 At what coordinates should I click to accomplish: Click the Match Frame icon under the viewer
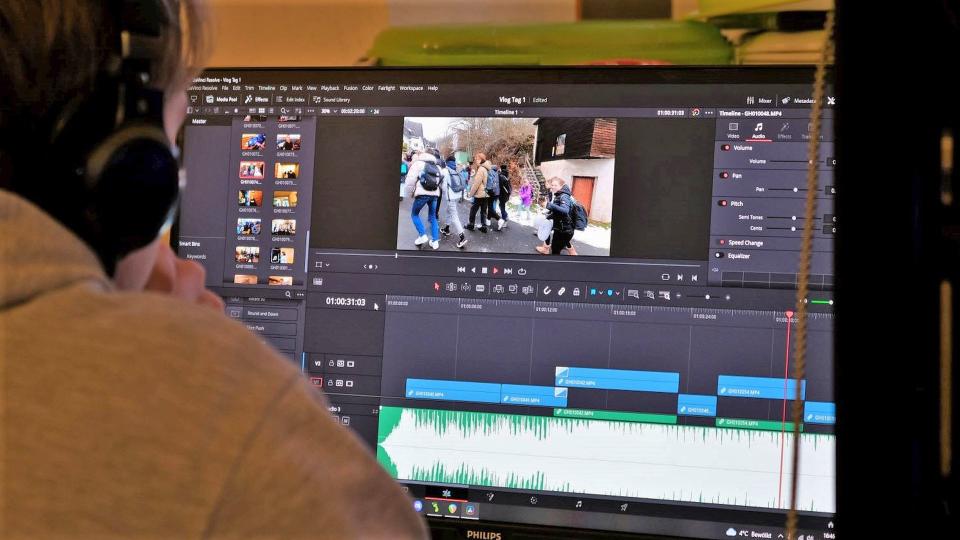(666, 277)
